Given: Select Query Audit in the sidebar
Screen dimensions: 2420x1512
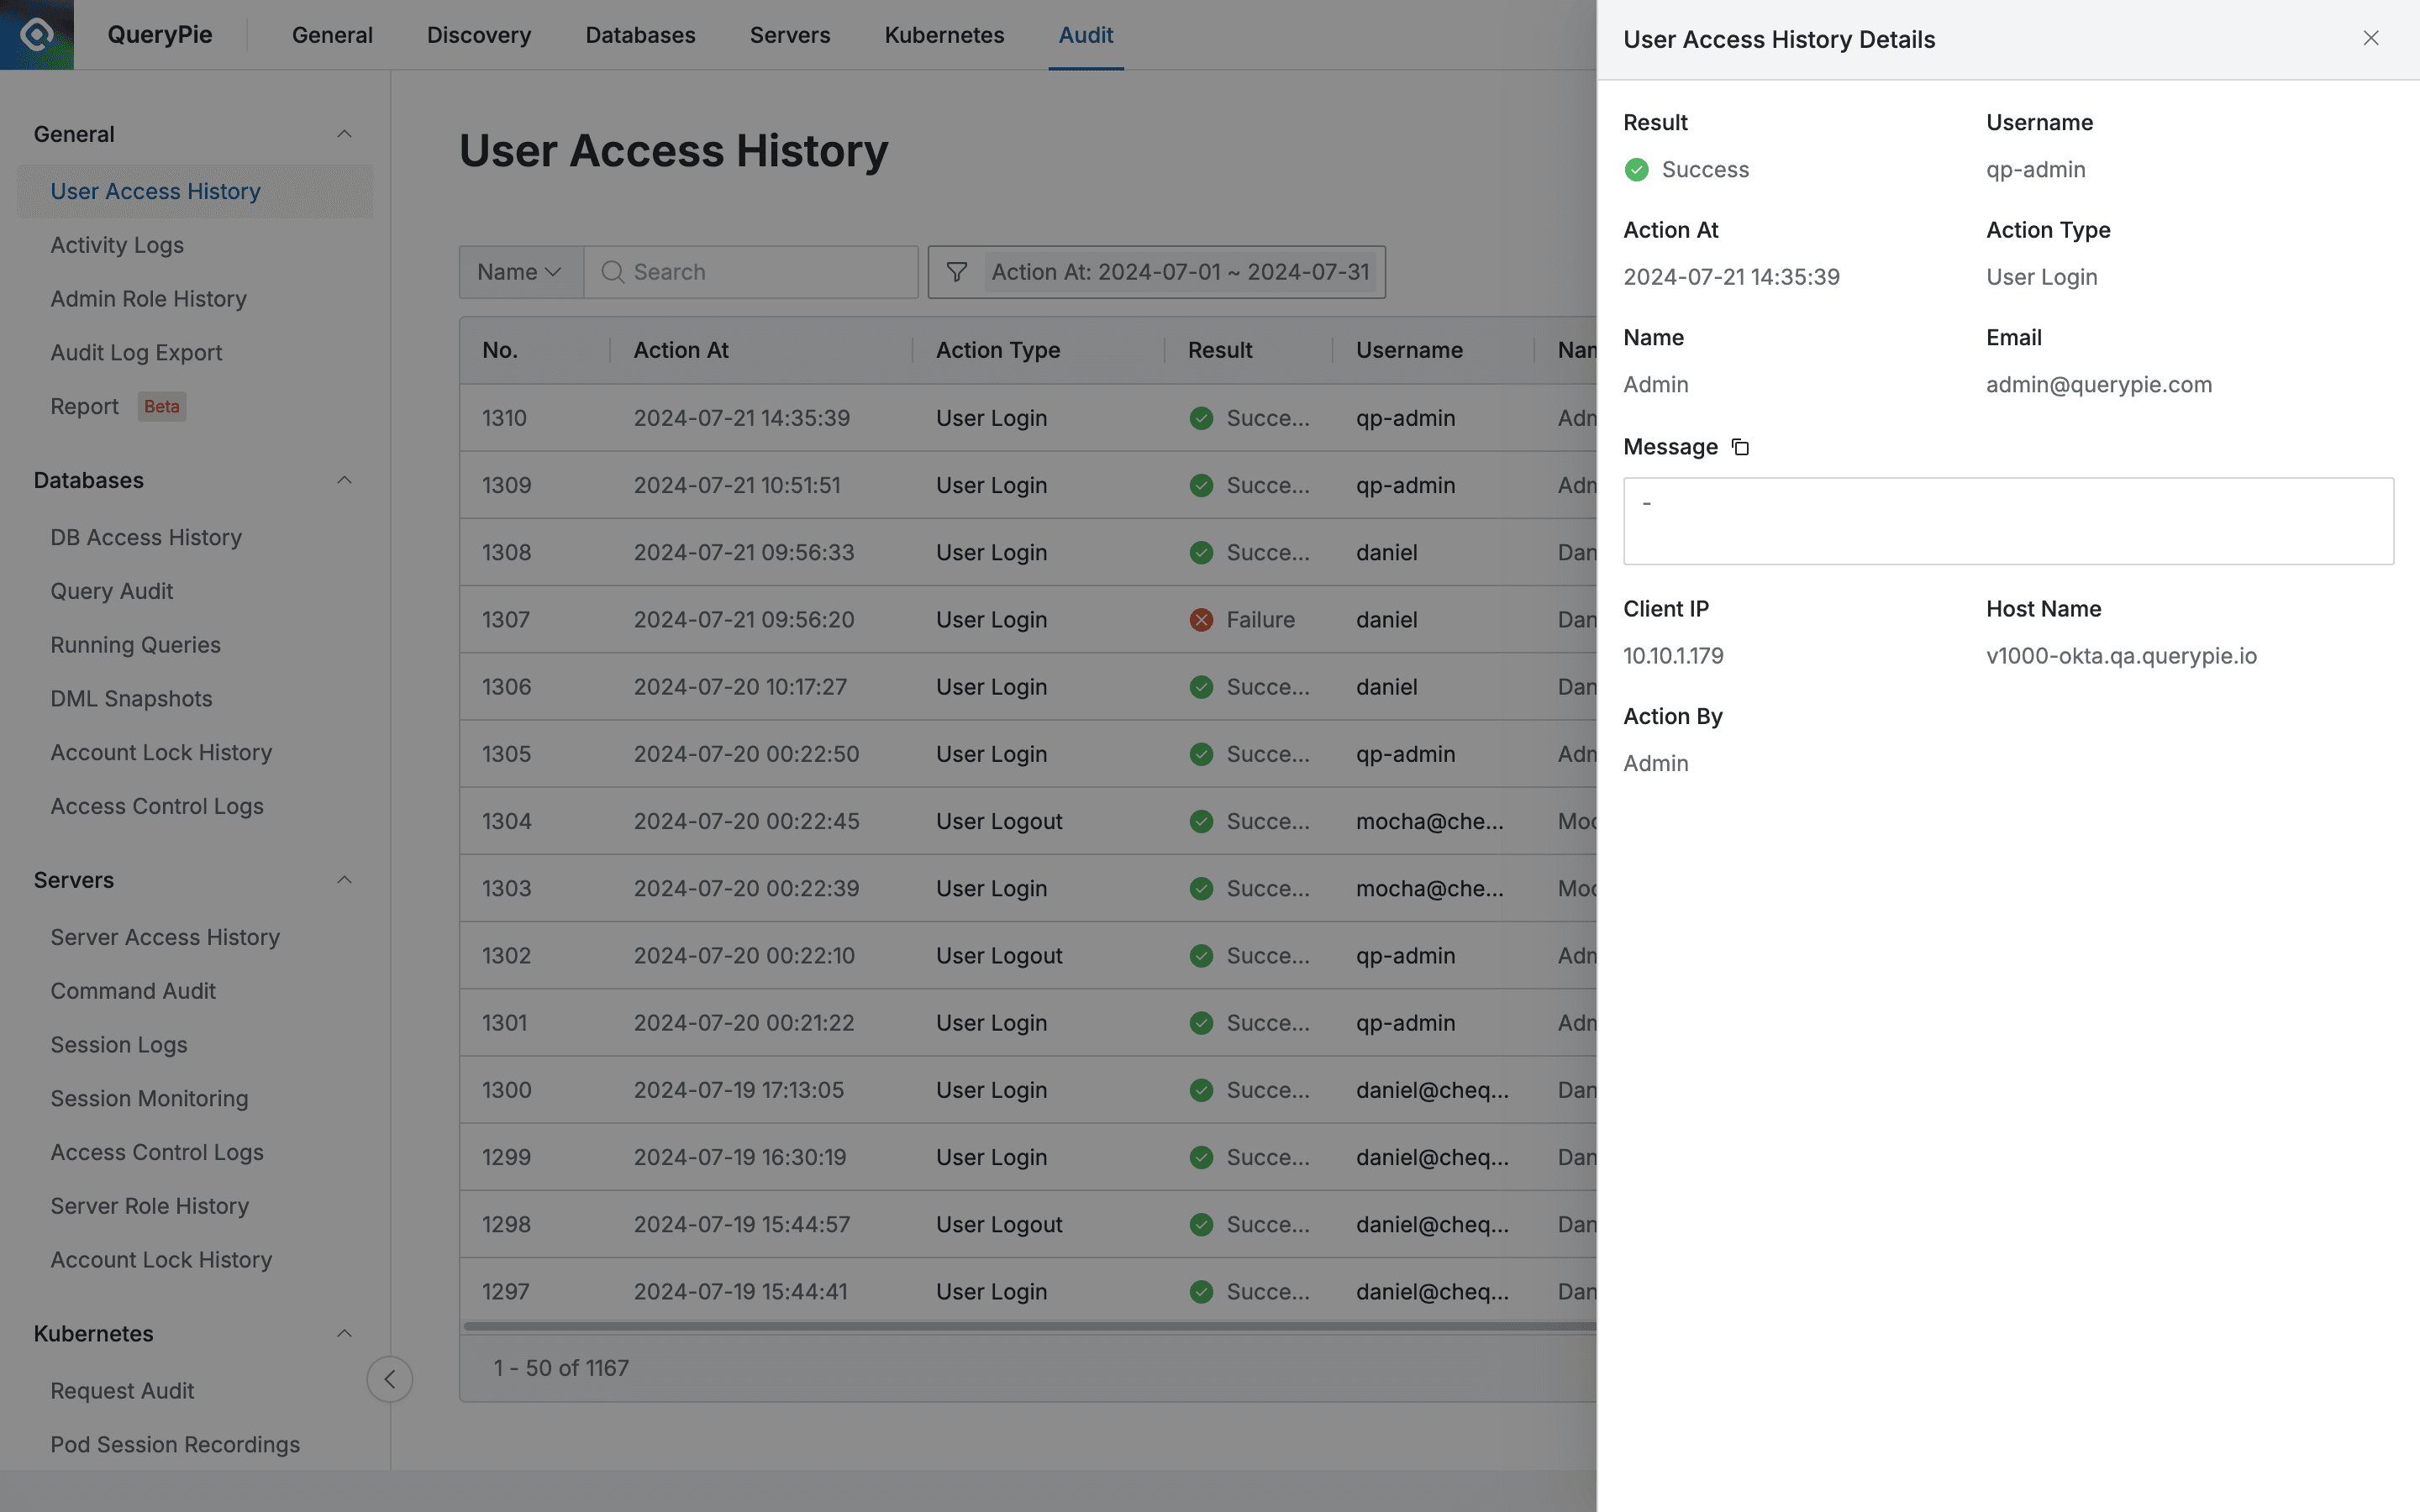Looking at the screenshot, I should (x=111, y=591).
